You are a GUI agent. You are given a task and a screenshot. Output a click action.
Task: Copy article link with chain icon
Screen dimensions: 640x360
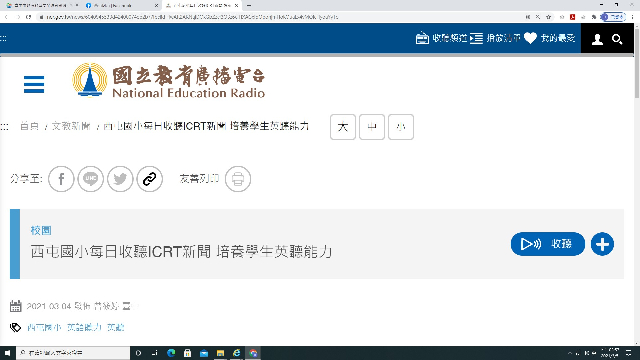click(149, 179)
